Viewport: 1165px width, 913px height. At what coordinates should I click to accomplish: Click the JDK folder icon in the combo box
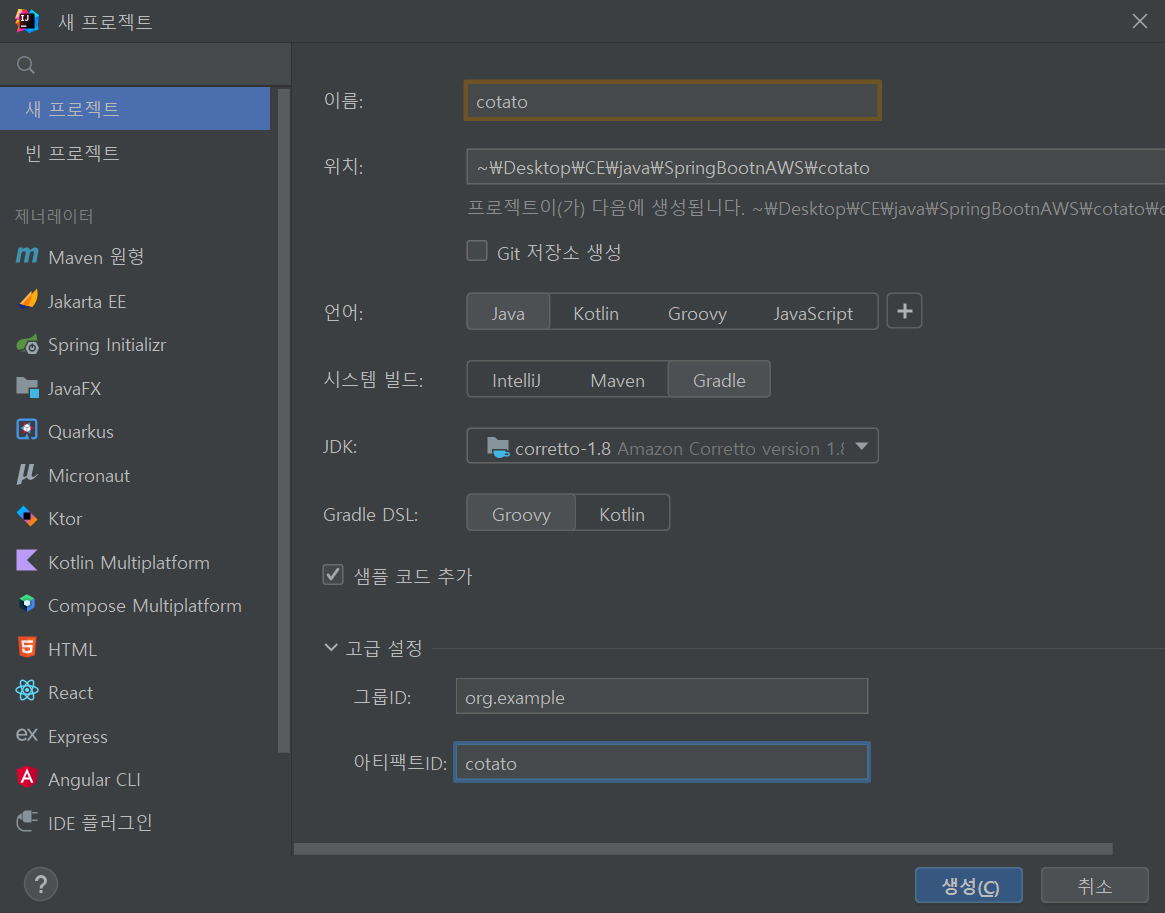[x=498, y=447]
